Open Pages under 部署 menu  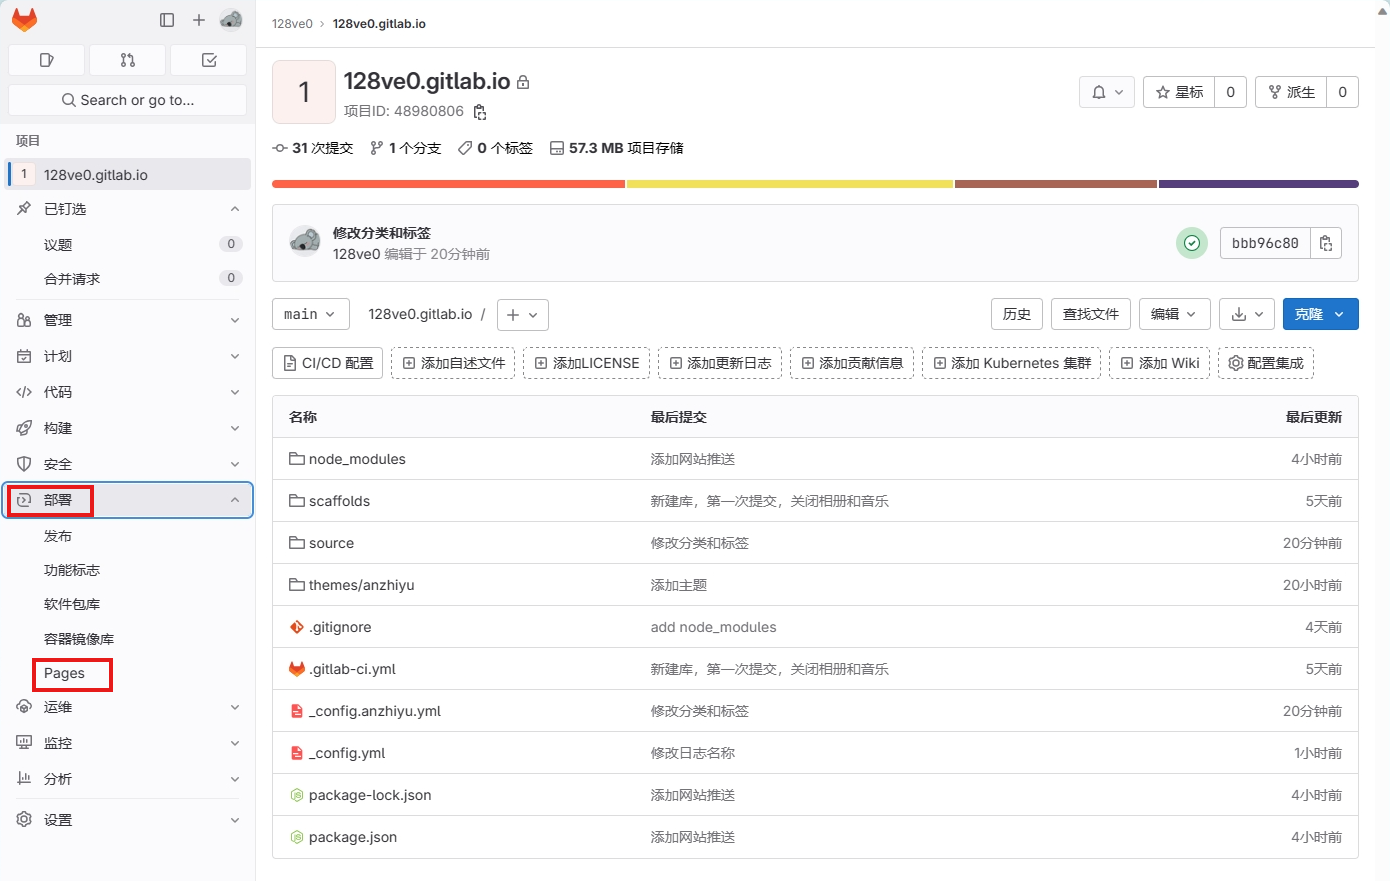point(128,673)
